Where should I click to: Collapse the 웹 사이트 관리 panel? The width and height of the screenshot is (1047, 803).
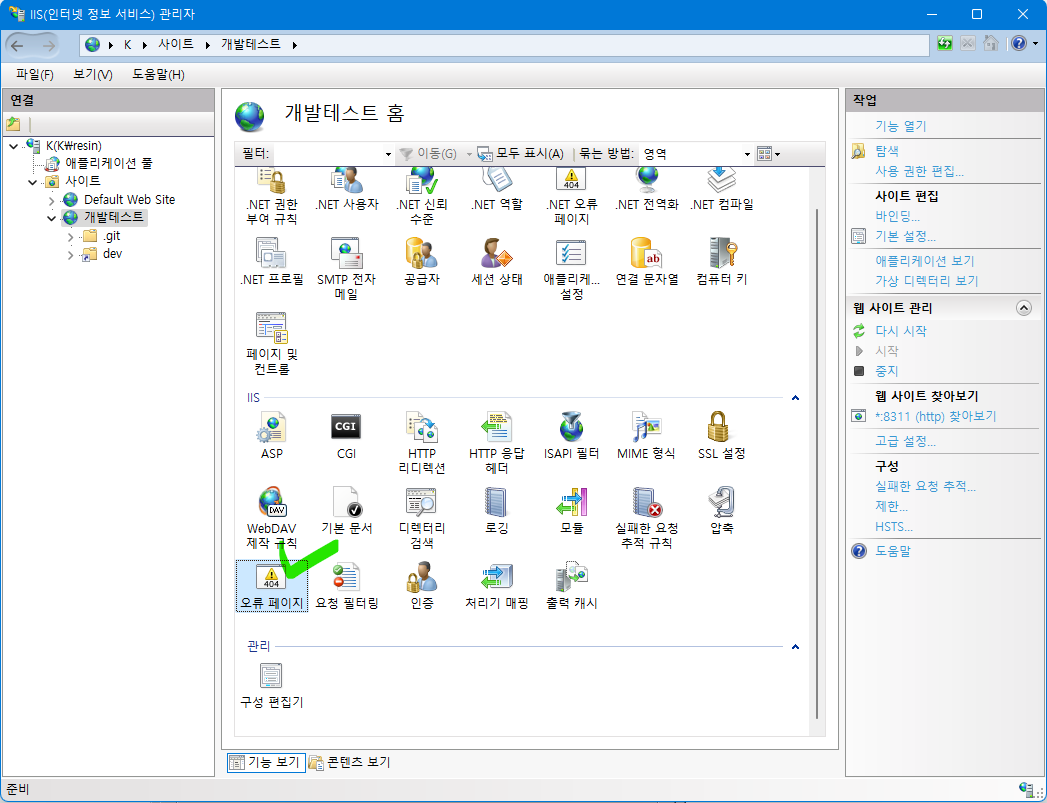1023,308
